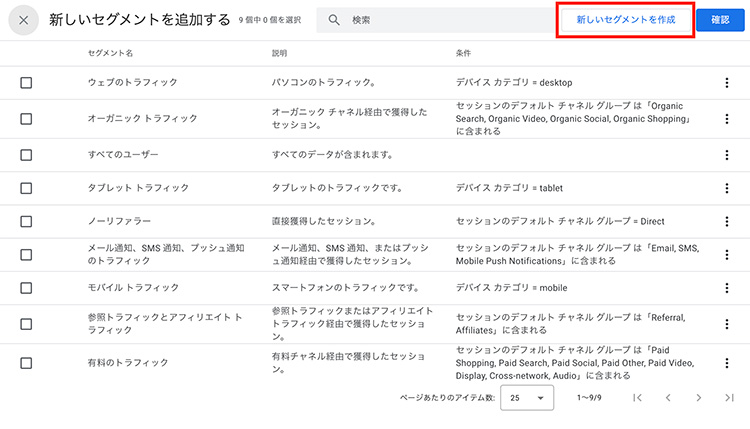Screen dimensions: 750x429
Task: Click 新しいセグメントを作成 button
Action: click(626, 20)
